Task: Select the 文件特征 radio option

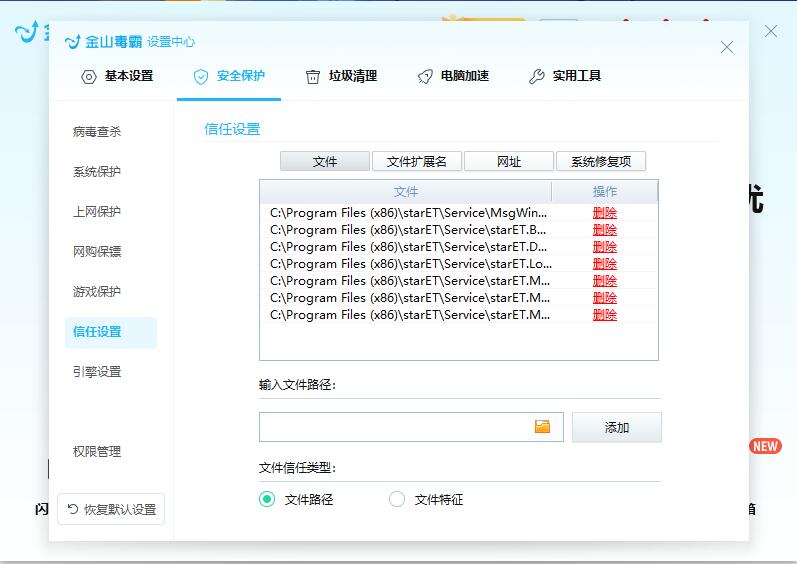Action: click(426, 499)
